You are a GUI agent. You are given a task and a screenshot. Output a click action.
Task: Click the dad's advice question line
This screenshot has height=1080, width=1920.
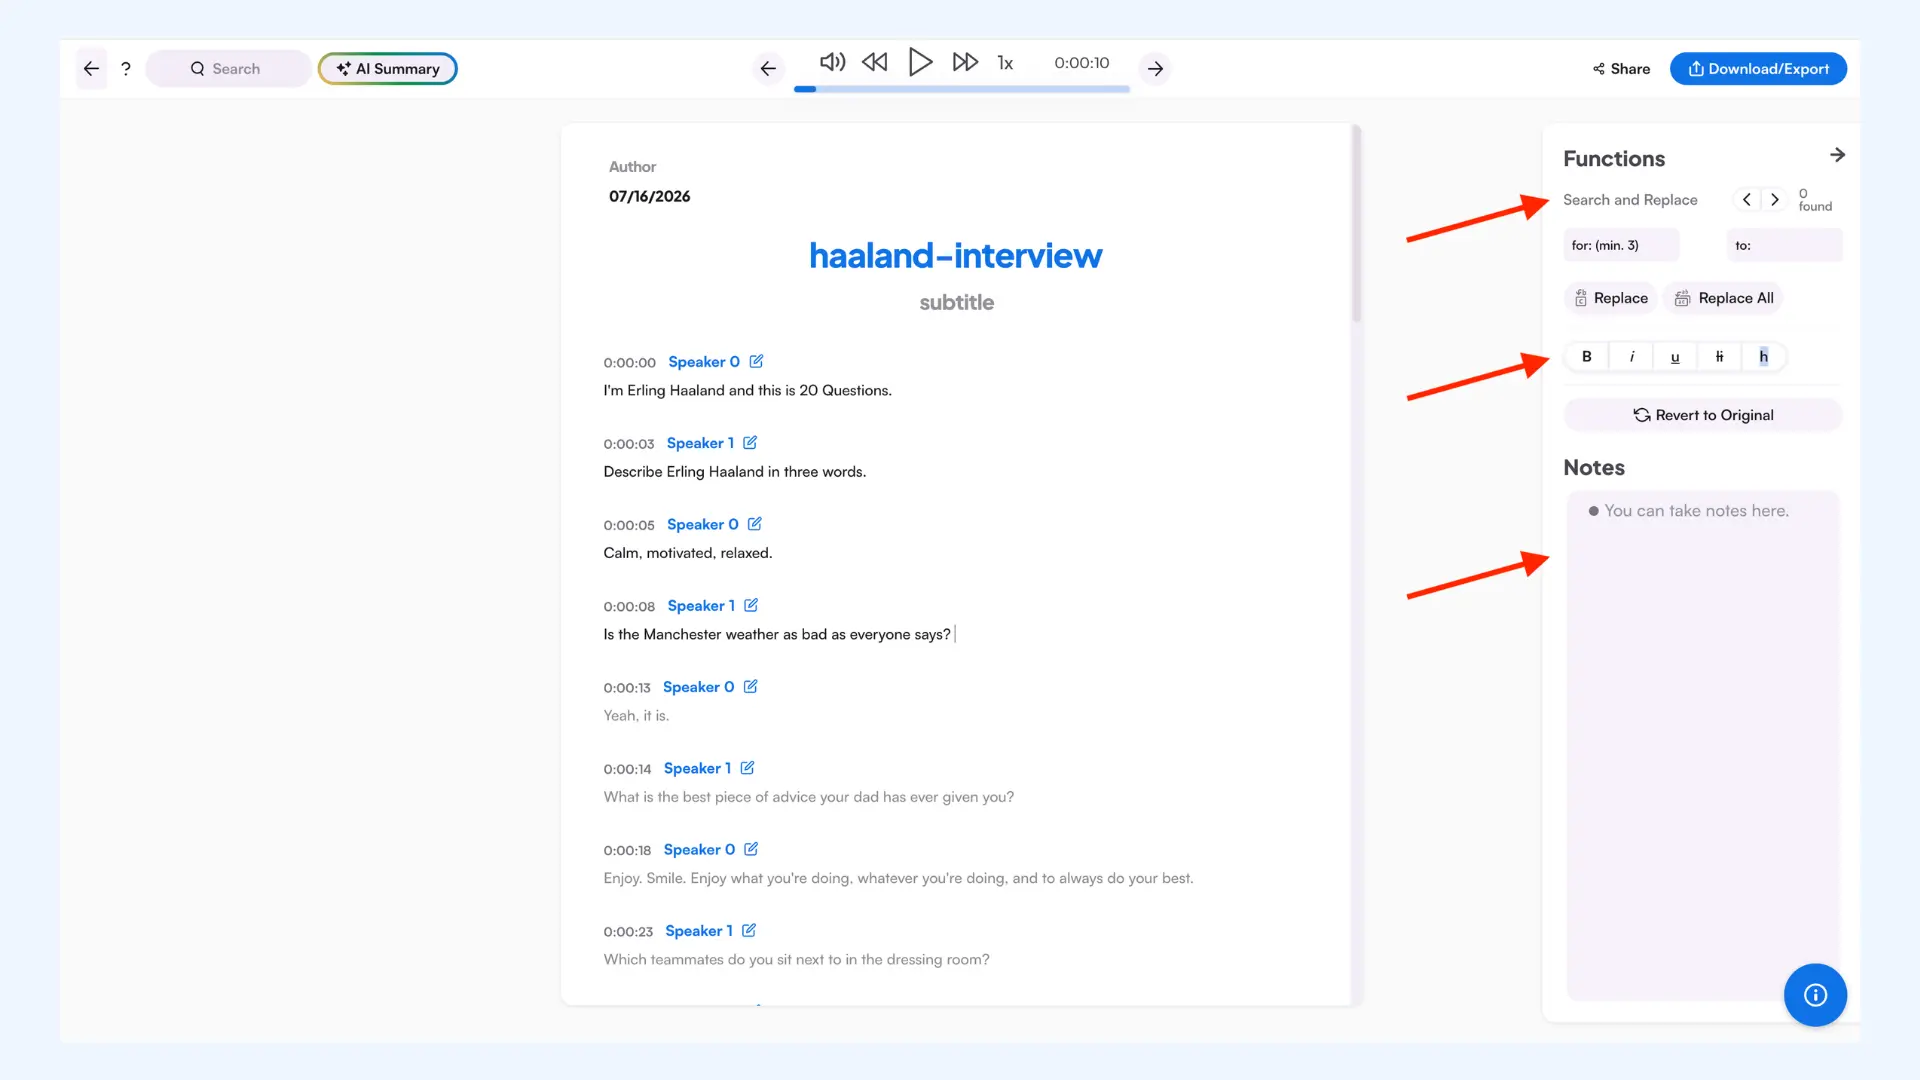click(x=808, y=797)
